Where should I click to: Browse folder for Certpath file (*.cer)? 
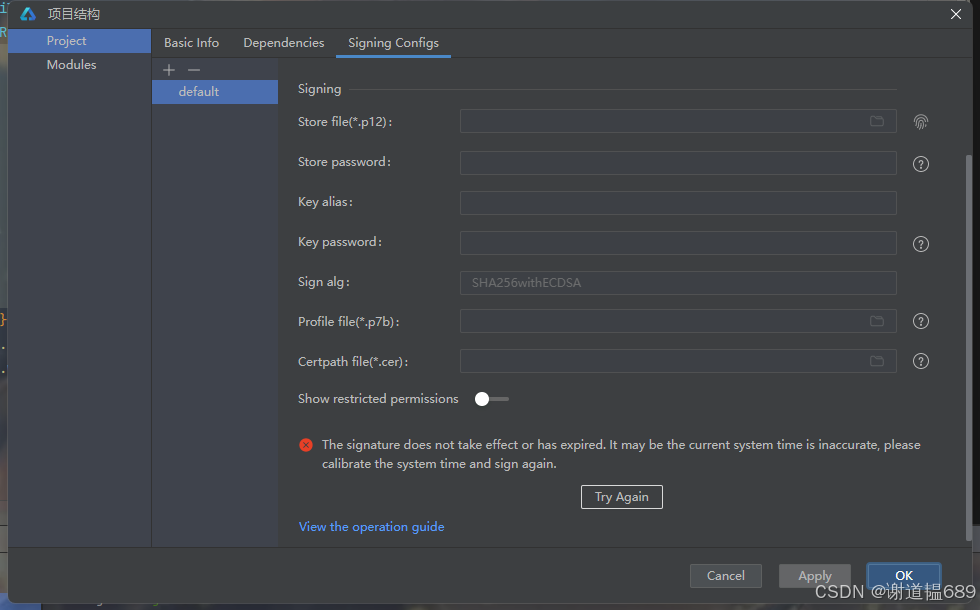876,362
